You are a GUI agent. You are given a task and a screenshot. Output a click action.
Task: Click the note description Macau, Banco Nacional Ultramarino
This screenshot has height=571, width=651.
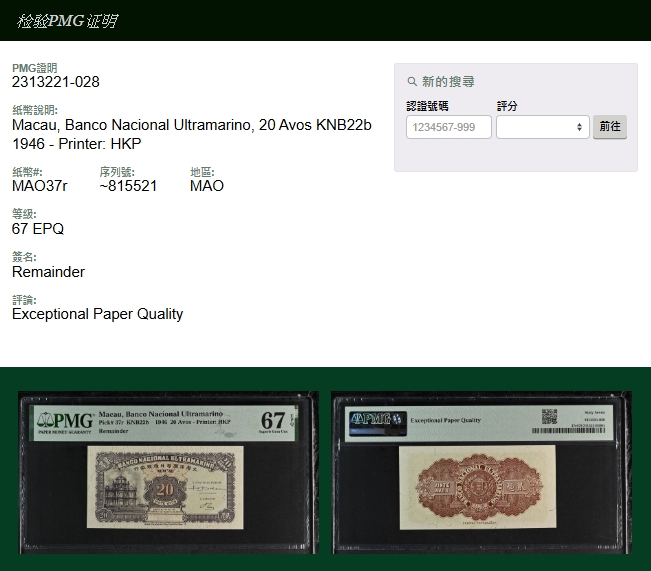[192, 125]
